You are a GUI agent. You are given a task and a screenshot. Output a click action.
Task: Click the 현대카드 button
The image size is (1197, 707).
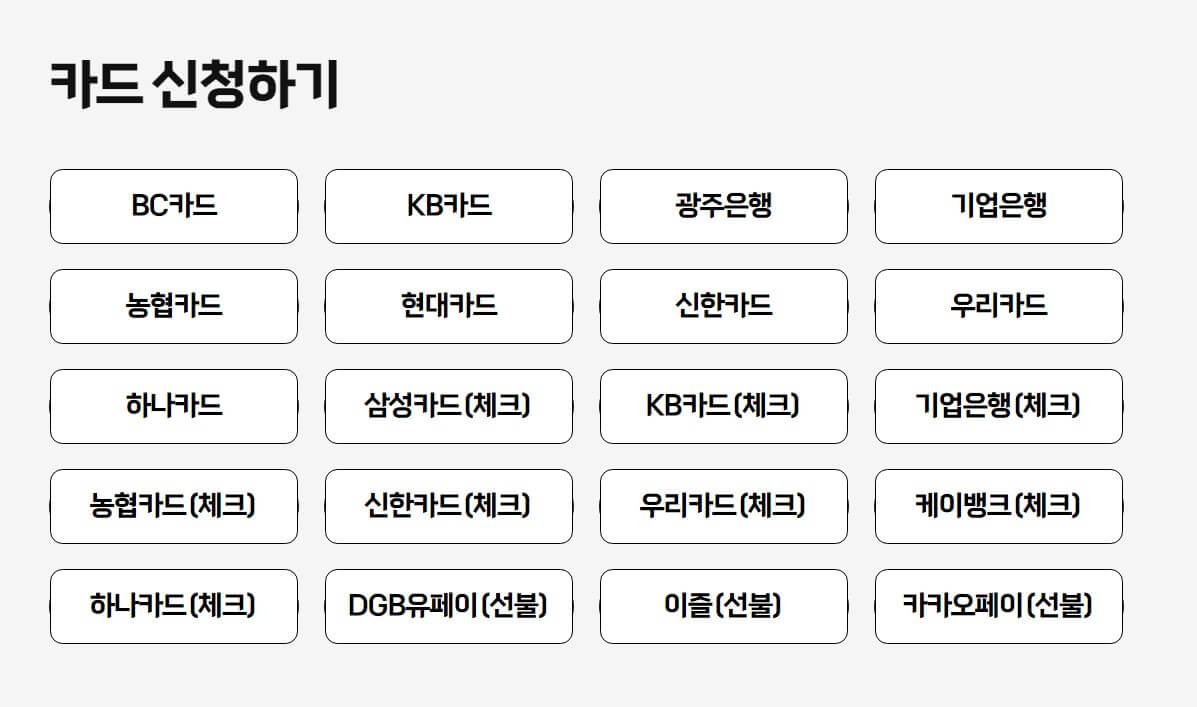point(448,307)
